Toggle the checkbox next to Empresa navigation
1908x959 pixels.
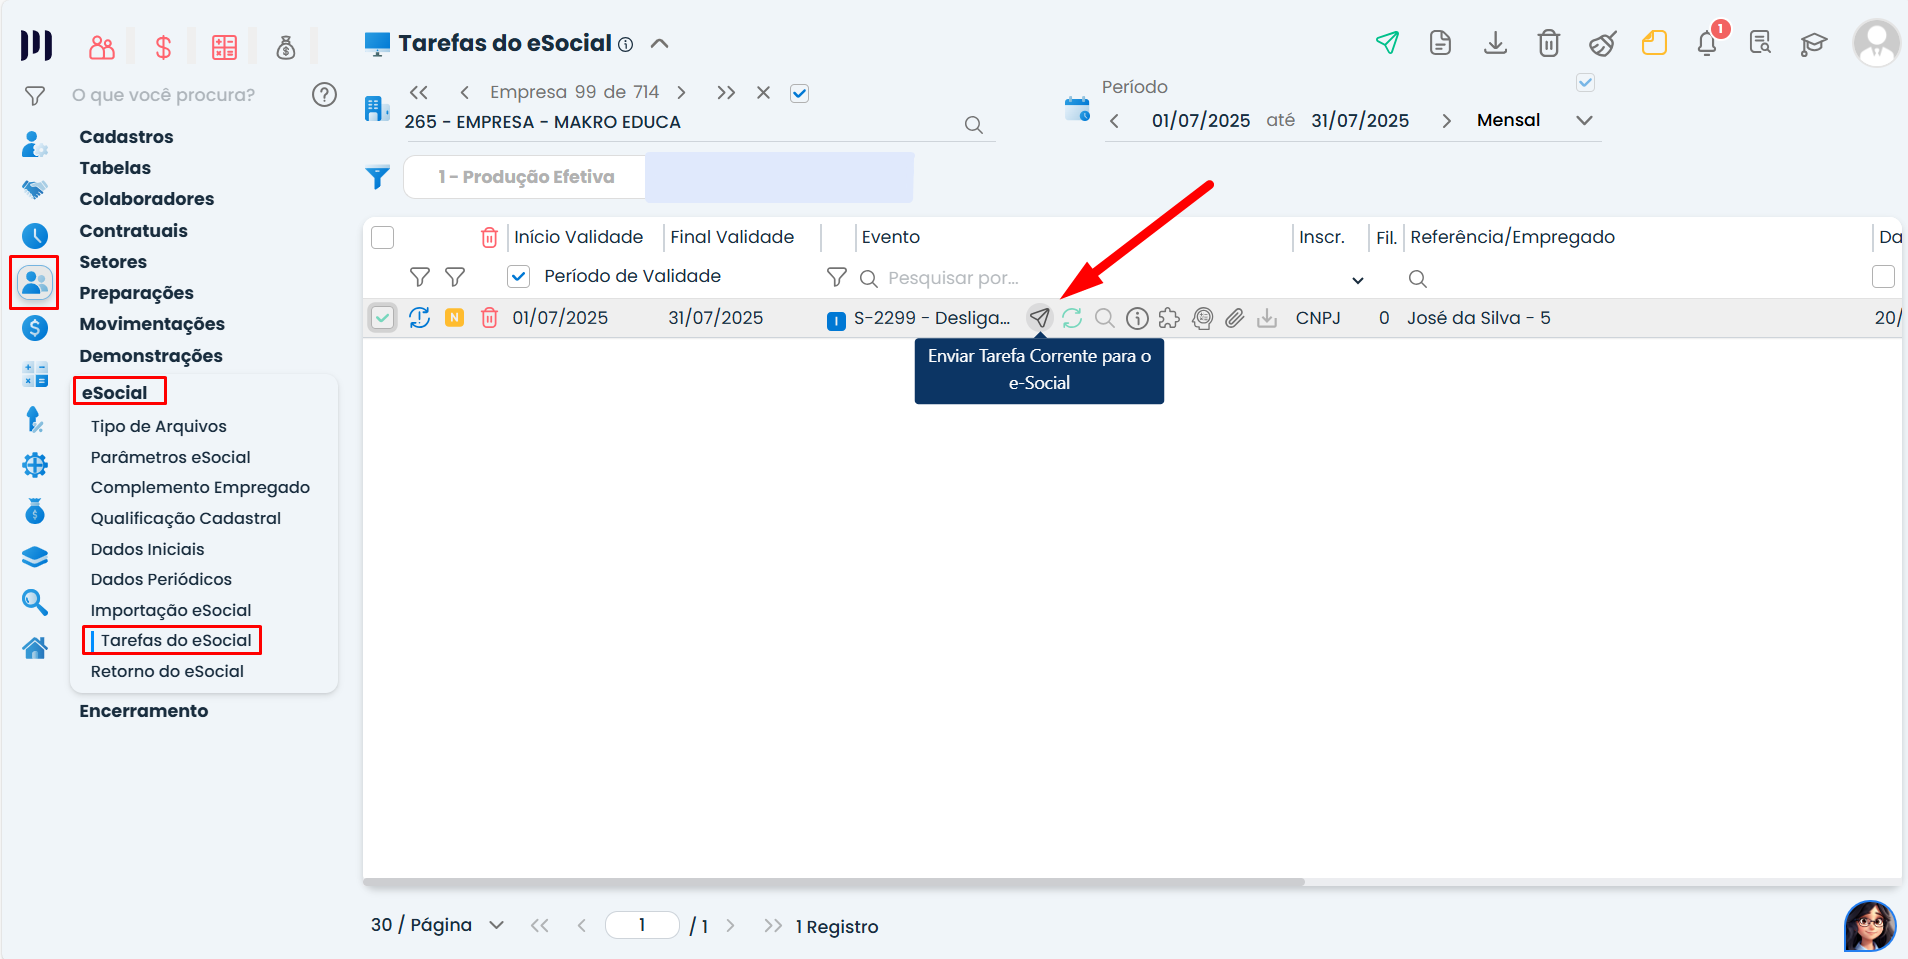(799, 93)
